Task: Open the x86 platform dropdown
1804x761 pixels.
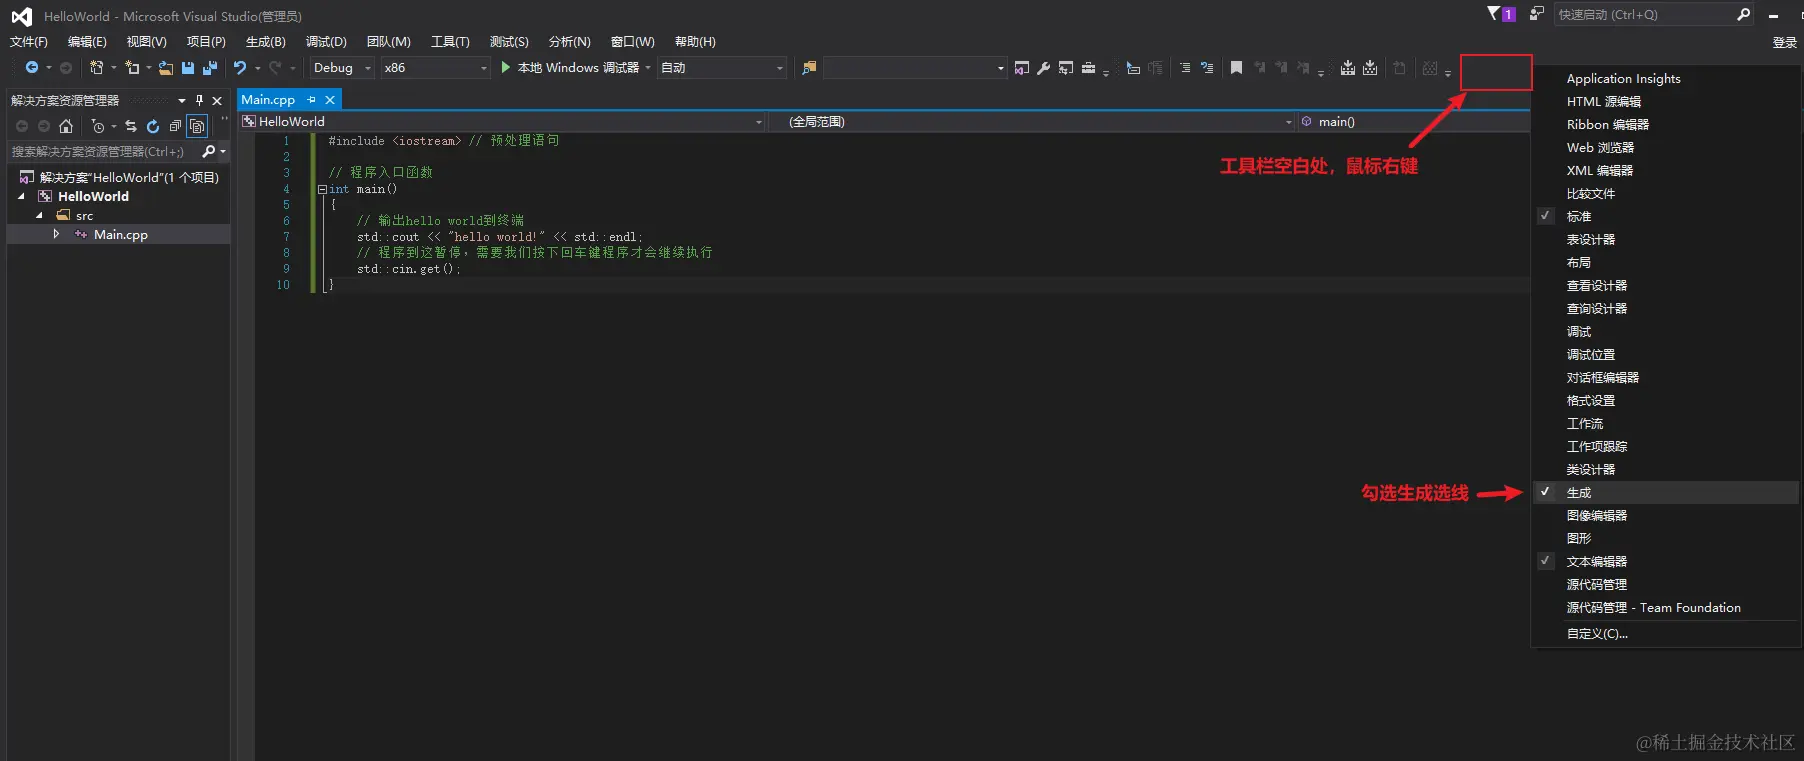Action: click(435, 68)
